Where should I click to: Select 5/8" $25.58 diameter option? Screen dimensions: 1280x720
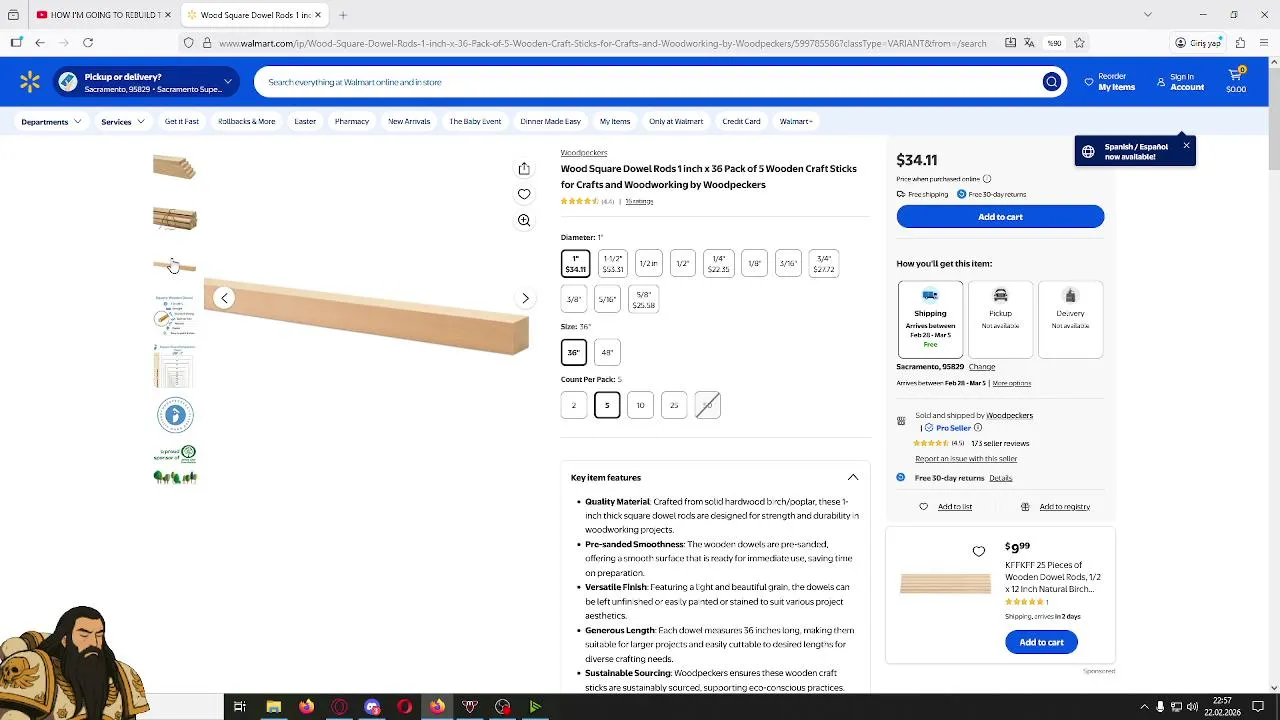[x=644, y=299]
